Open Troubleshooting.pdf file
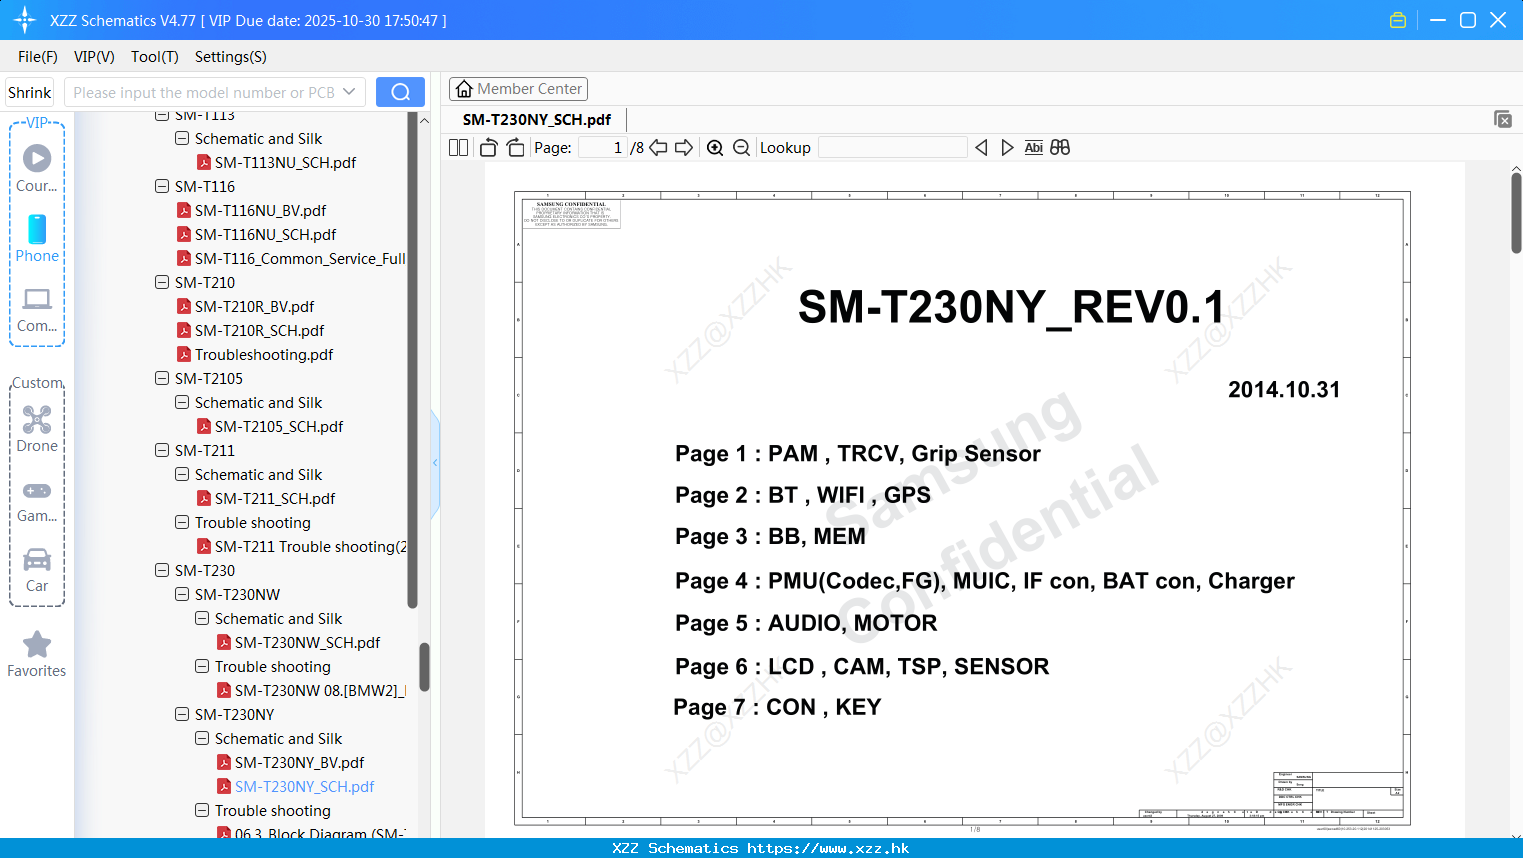 pos(264,355)
